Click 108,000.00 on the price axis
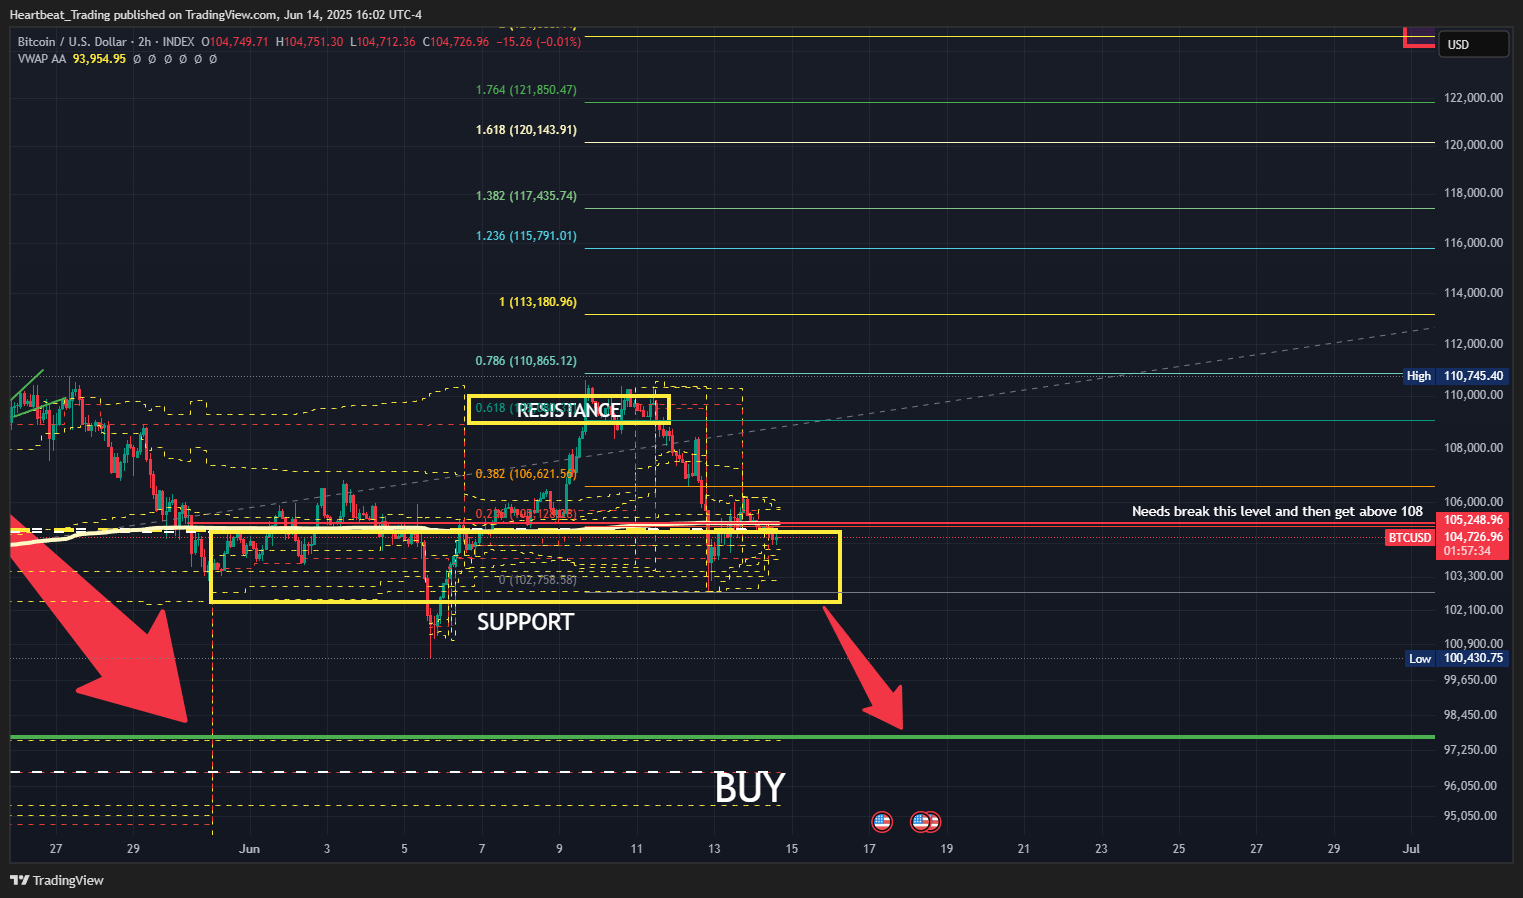This screenshot has width=1523, height=898. click(1473, 448)
